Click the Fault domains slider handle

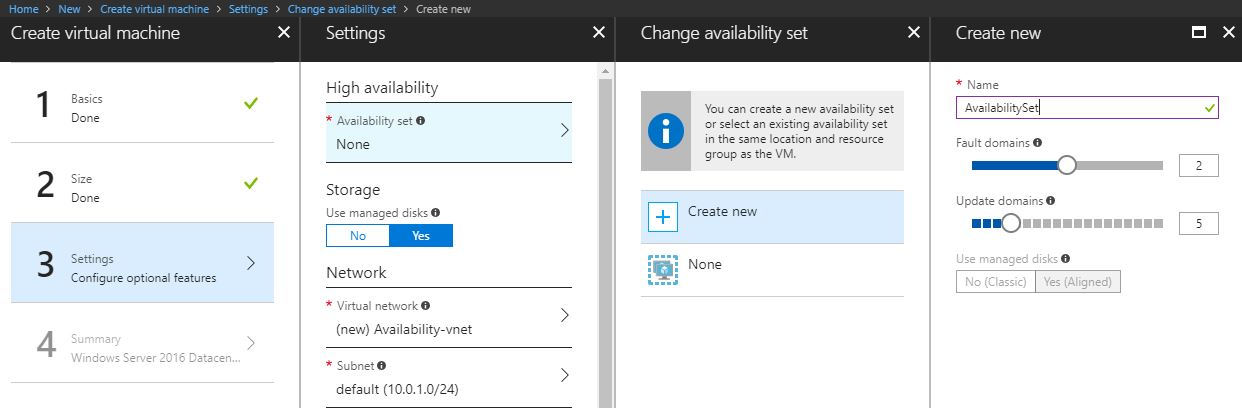(x=1066, y=166)
